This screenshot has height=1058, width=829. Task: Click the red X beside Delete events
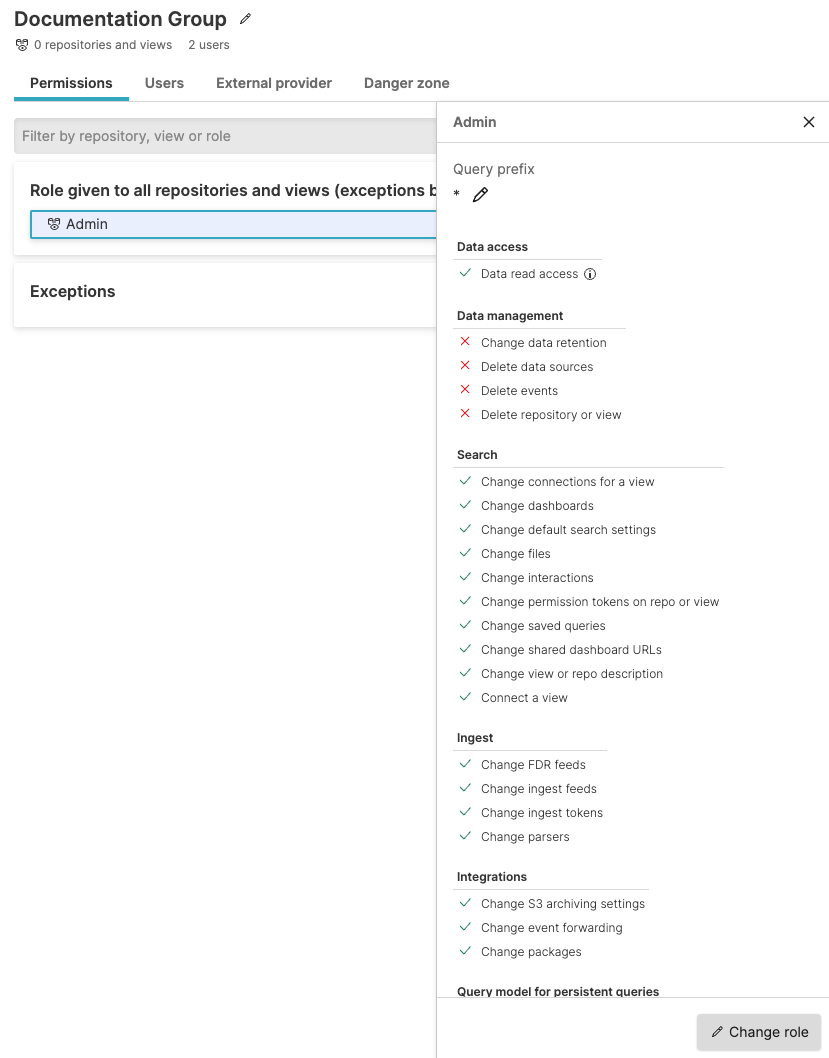click(464, 389)
